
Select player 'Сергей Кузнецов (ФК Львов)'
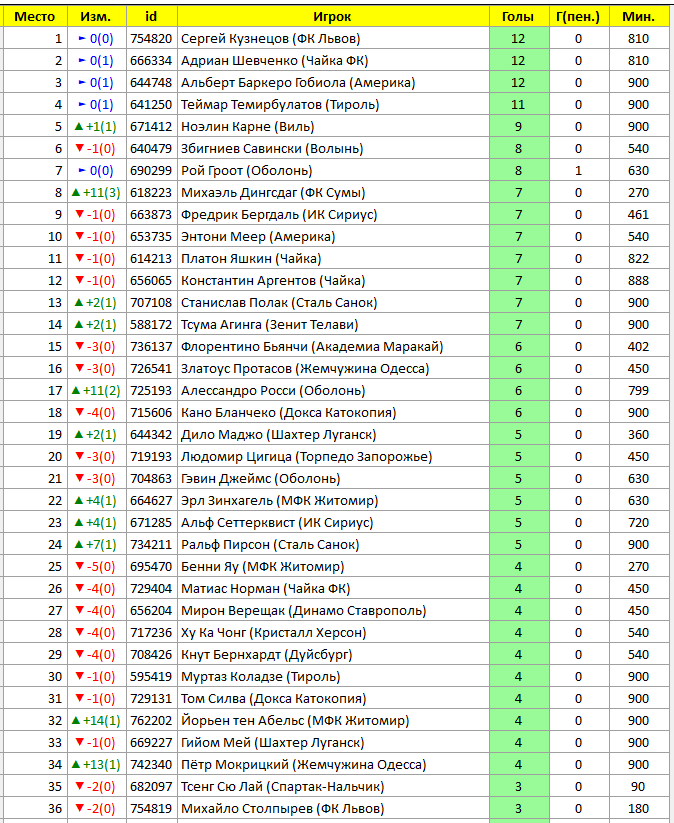[333, 39]
